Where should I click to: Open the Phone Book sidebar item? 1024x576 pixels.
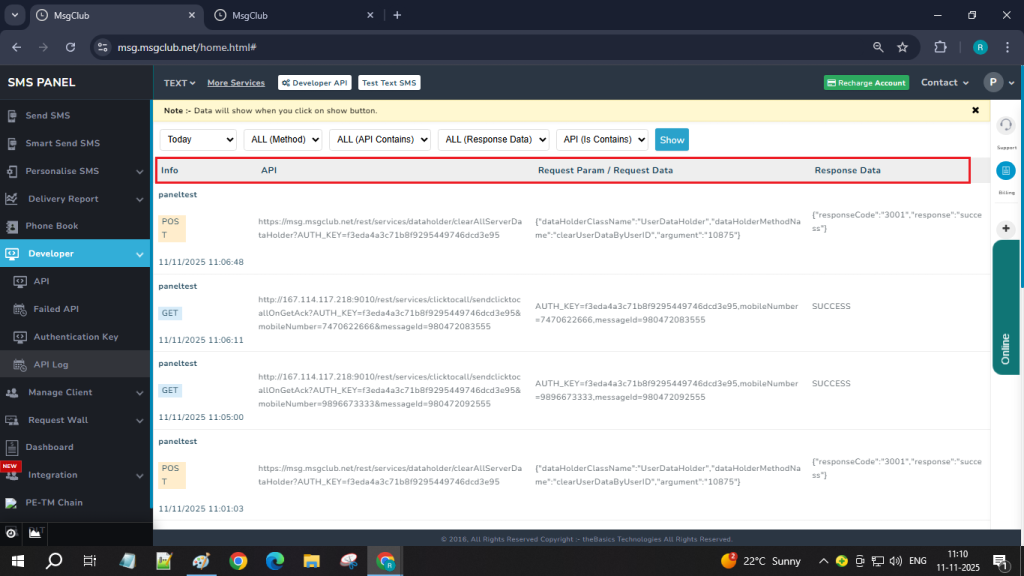click(52, 226)
